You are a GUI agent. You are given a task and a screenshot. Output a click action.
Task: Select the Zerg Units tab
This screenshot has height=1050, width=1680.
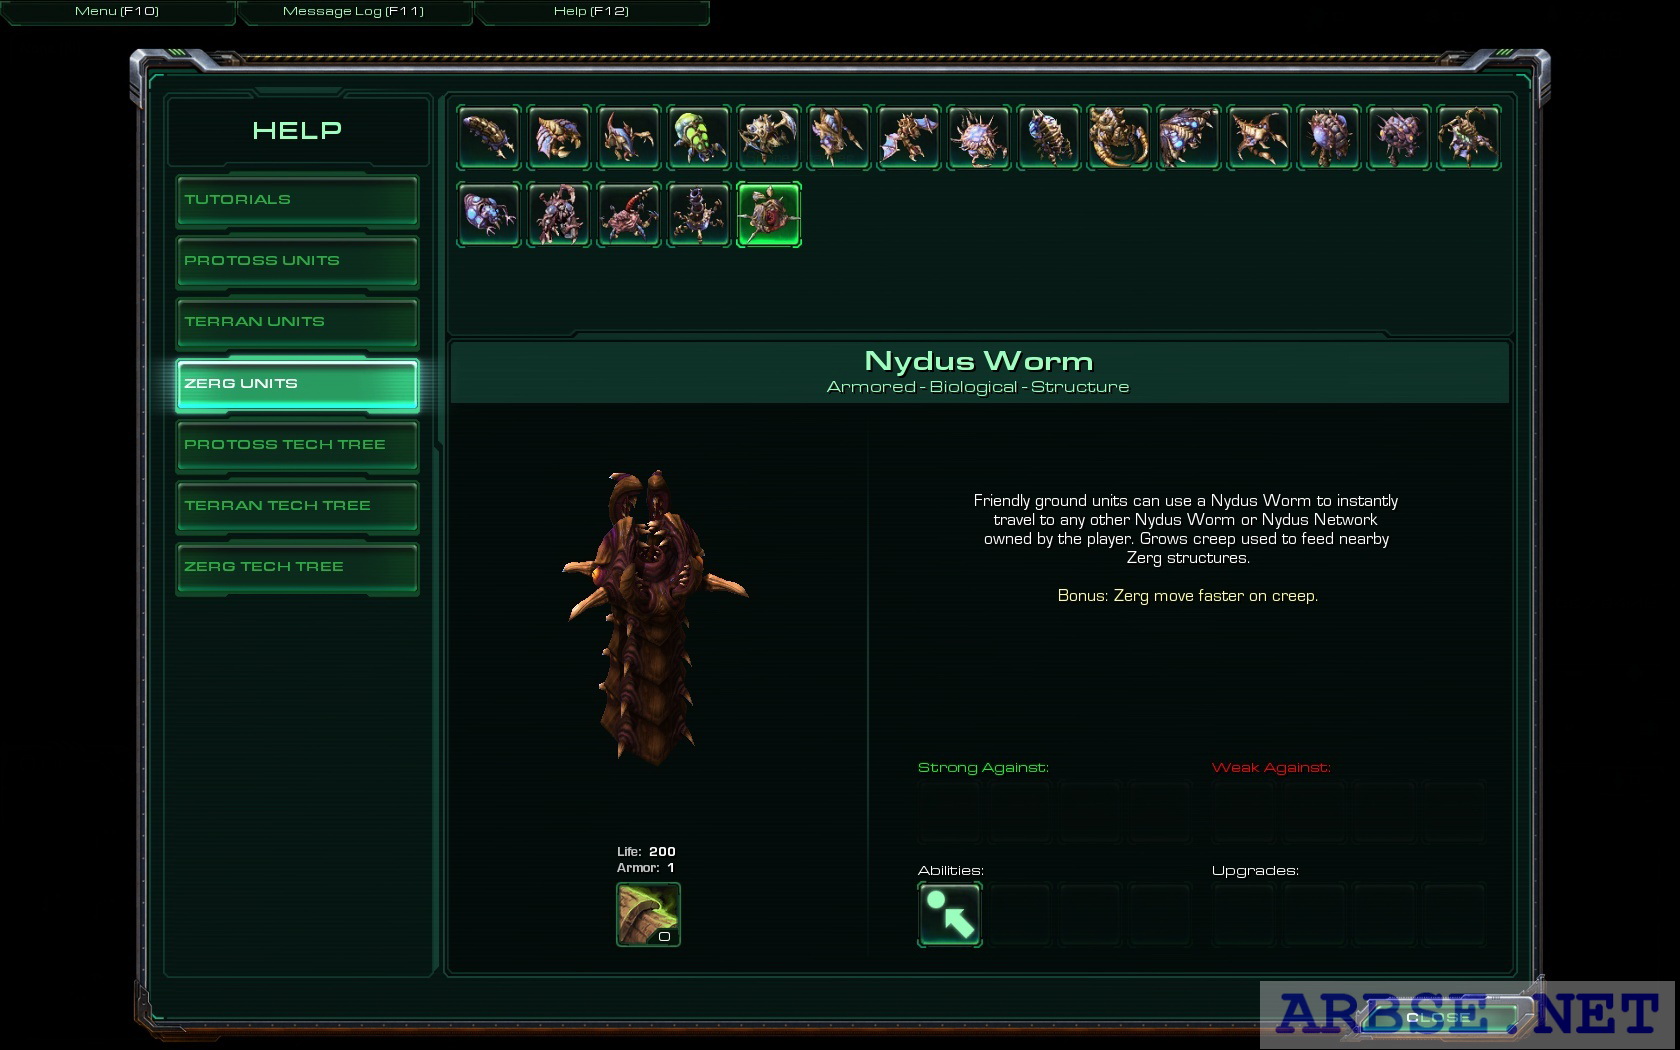pyautogui.click(x=297, y=385)
